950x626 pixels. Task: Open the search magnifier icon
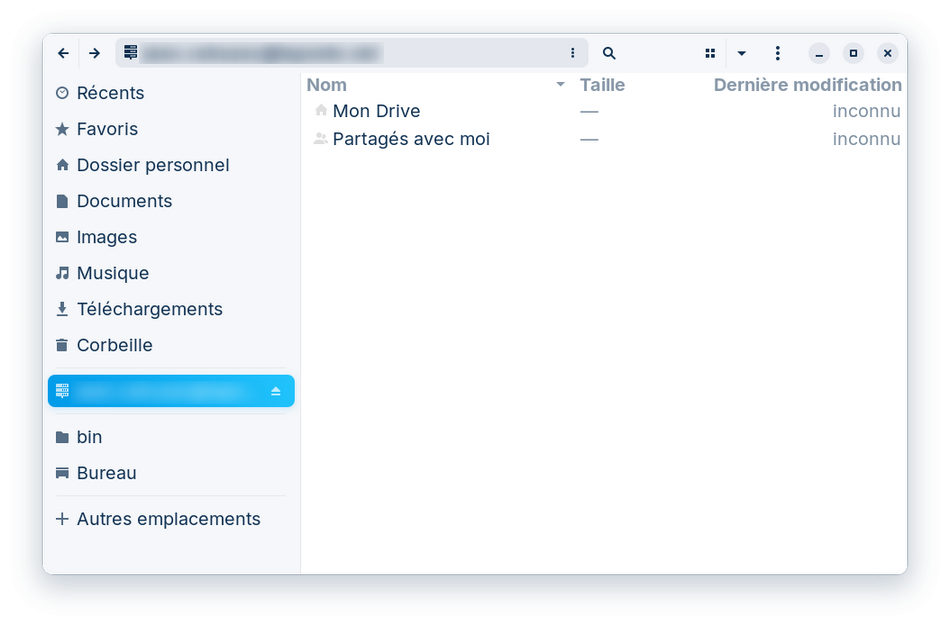(x=609, y=53)
